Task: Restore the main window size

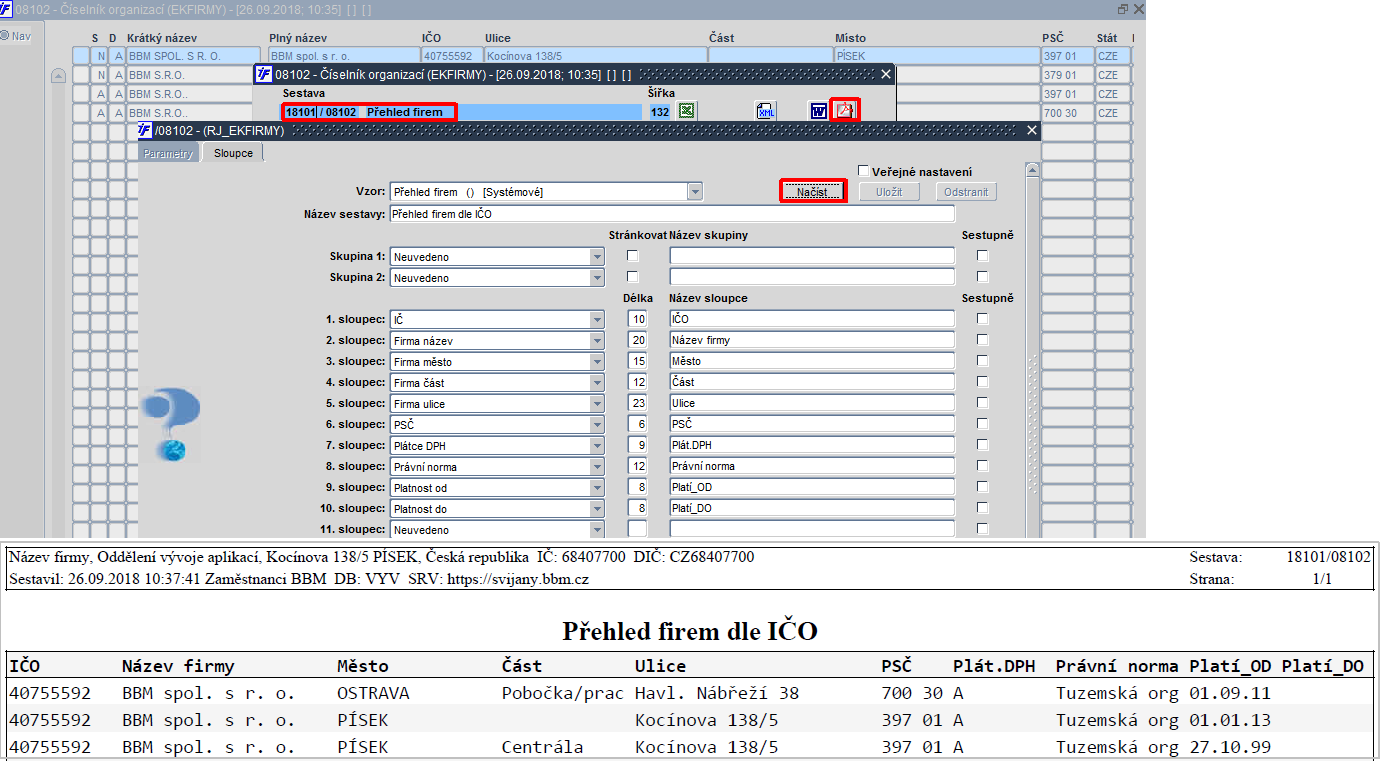Action: [x=1123, y=8]
